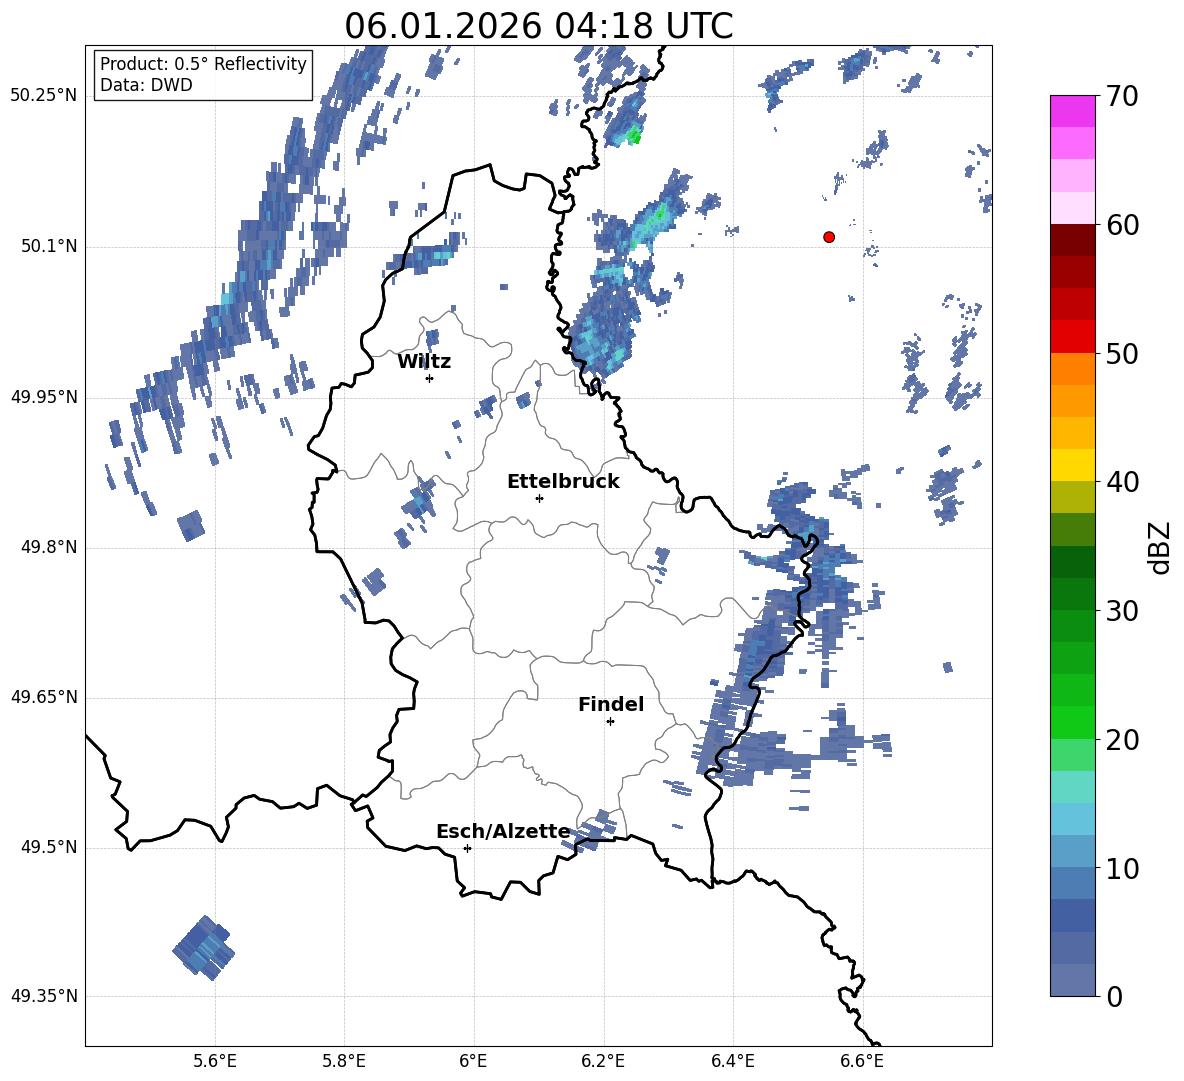
Task: Click the 10 value on the colorbar
Action: pos(1122,868)
